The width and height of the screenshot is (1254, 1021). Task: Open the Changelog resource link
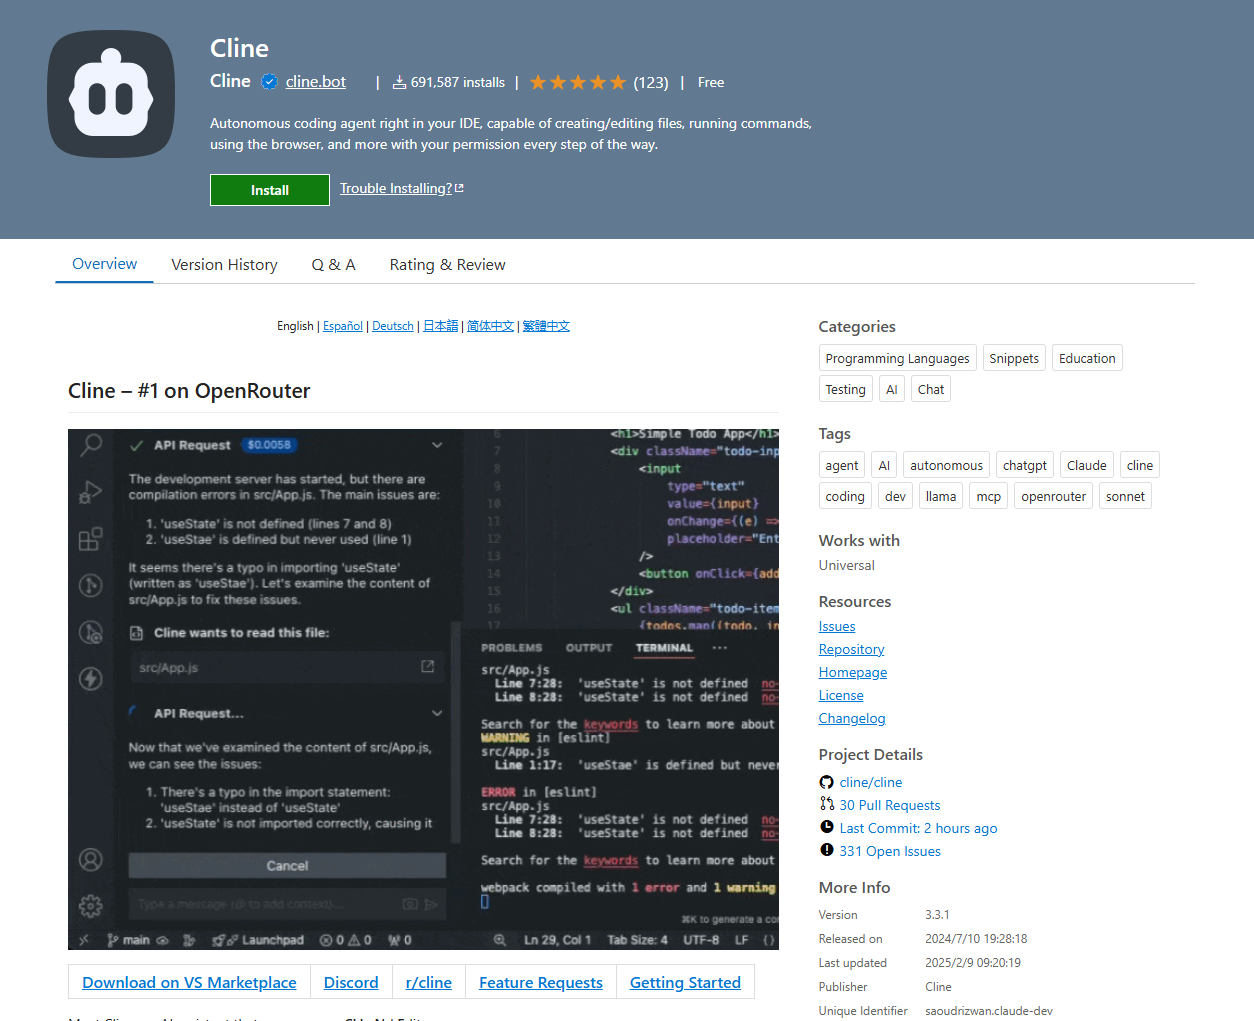852,718
